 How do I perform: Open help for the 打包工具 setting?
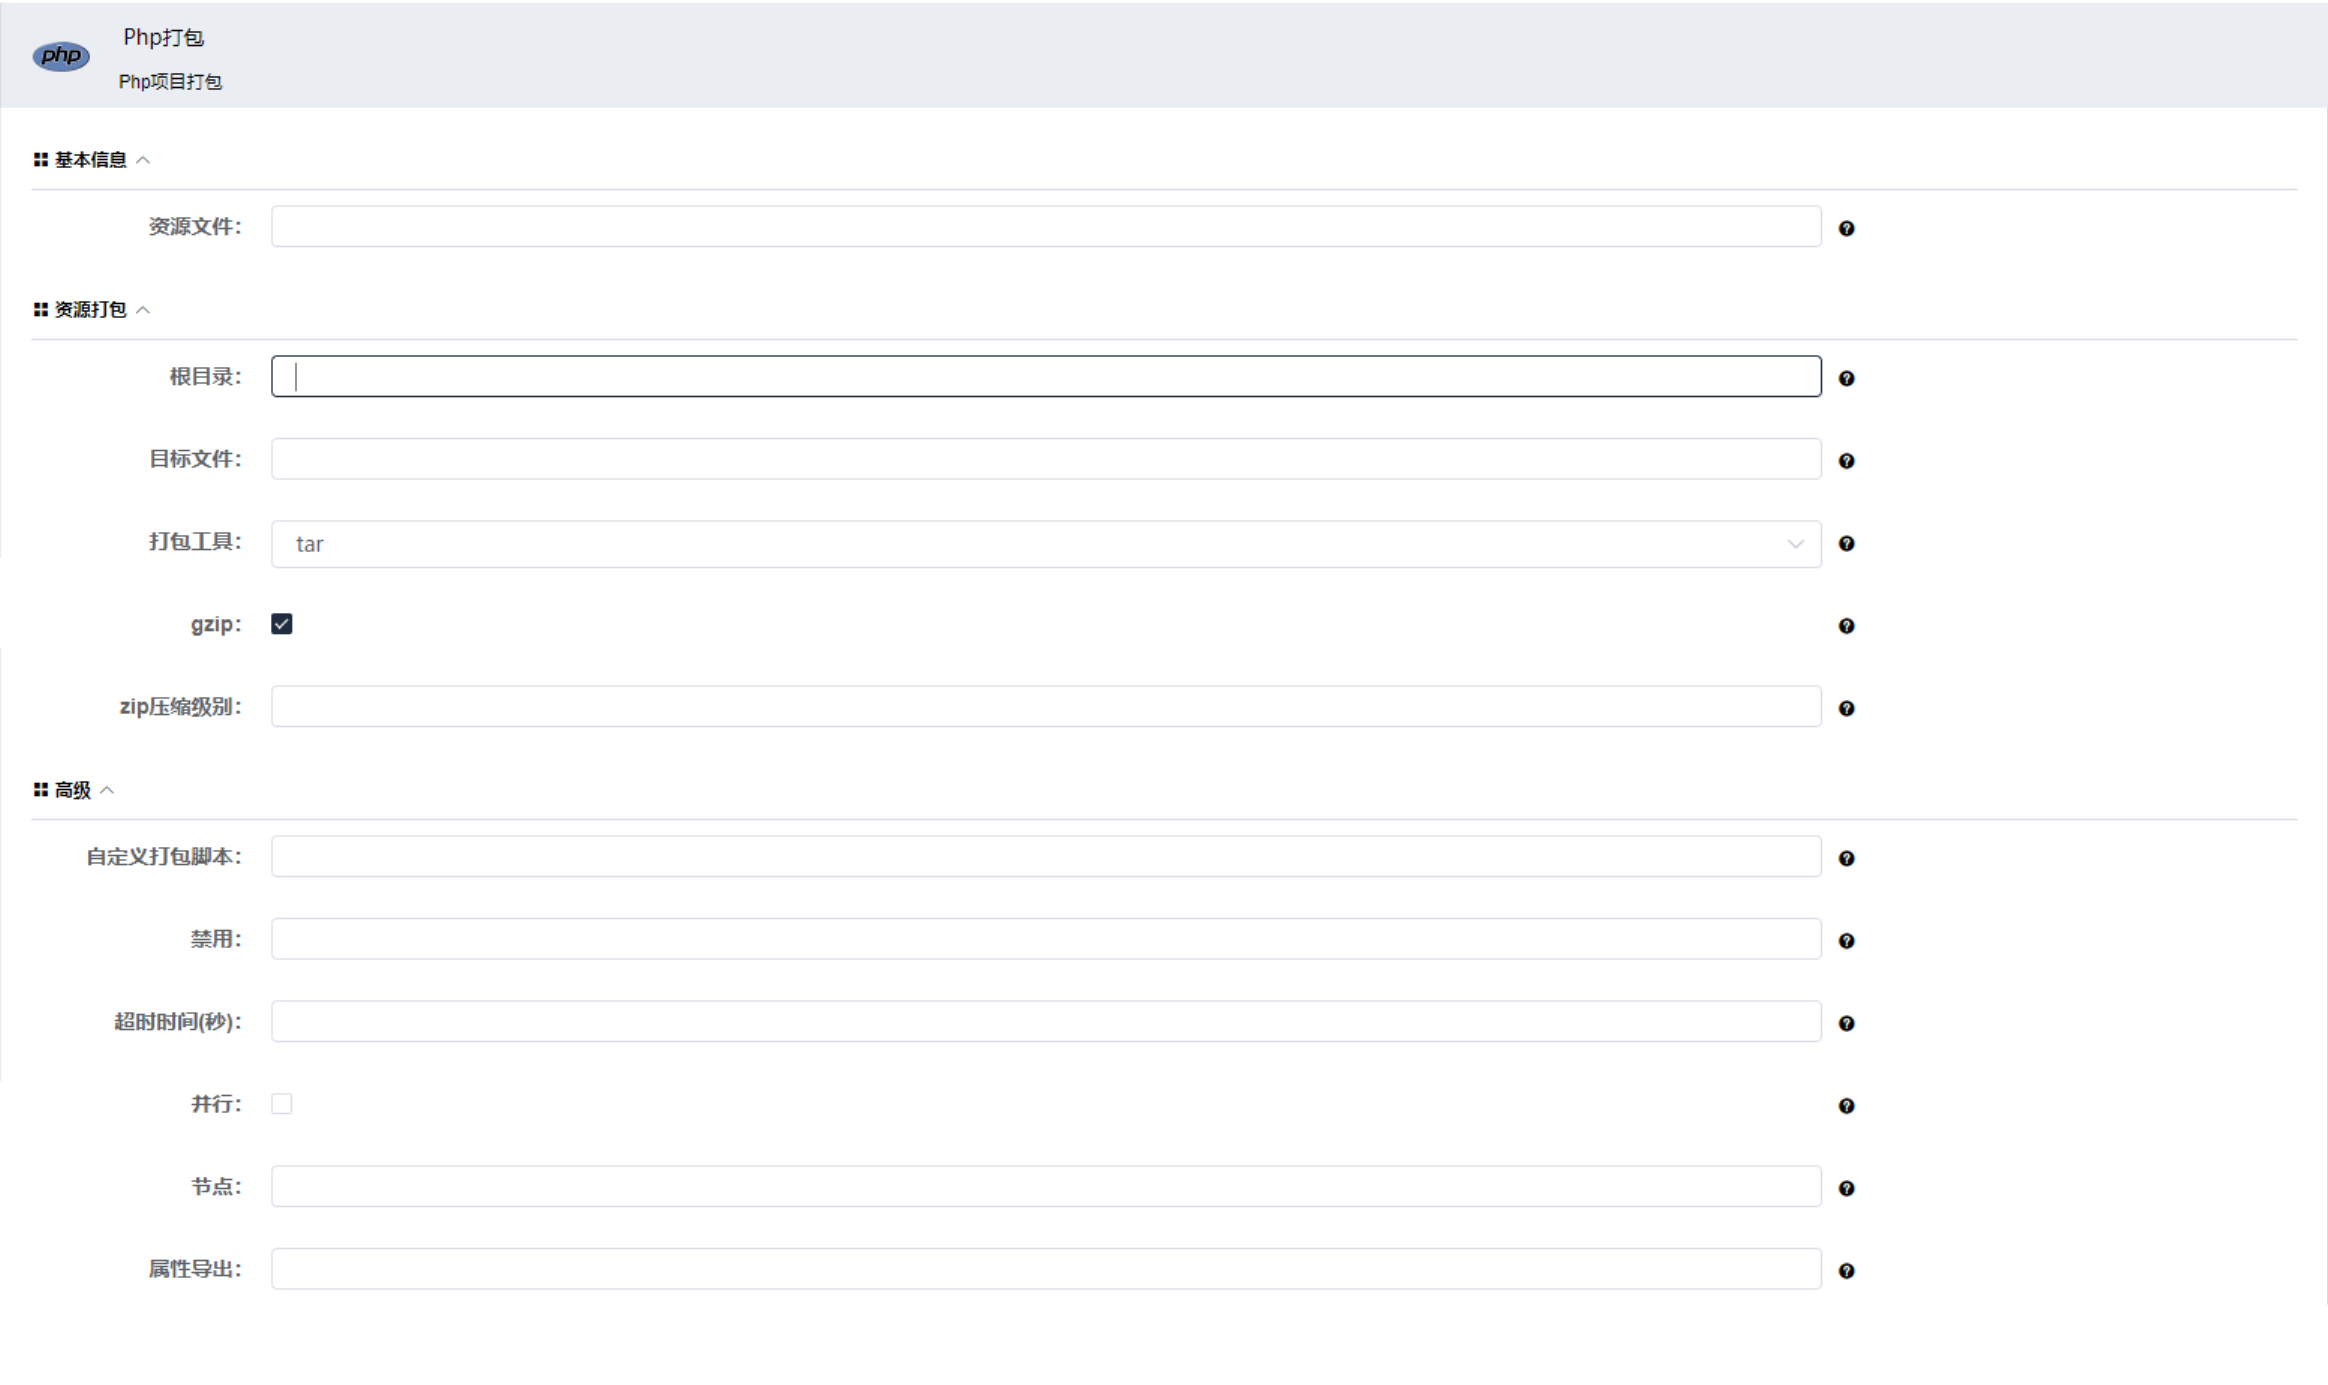(x=1848, y=544)
